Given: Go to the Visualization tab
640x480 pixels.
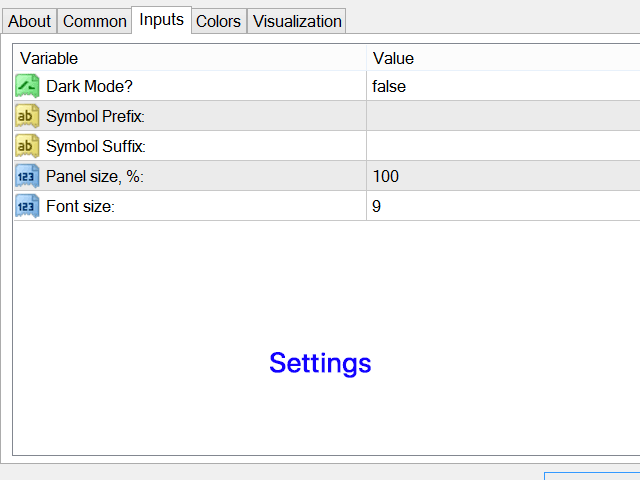Looking at the screenshot, I should [297, 21].
